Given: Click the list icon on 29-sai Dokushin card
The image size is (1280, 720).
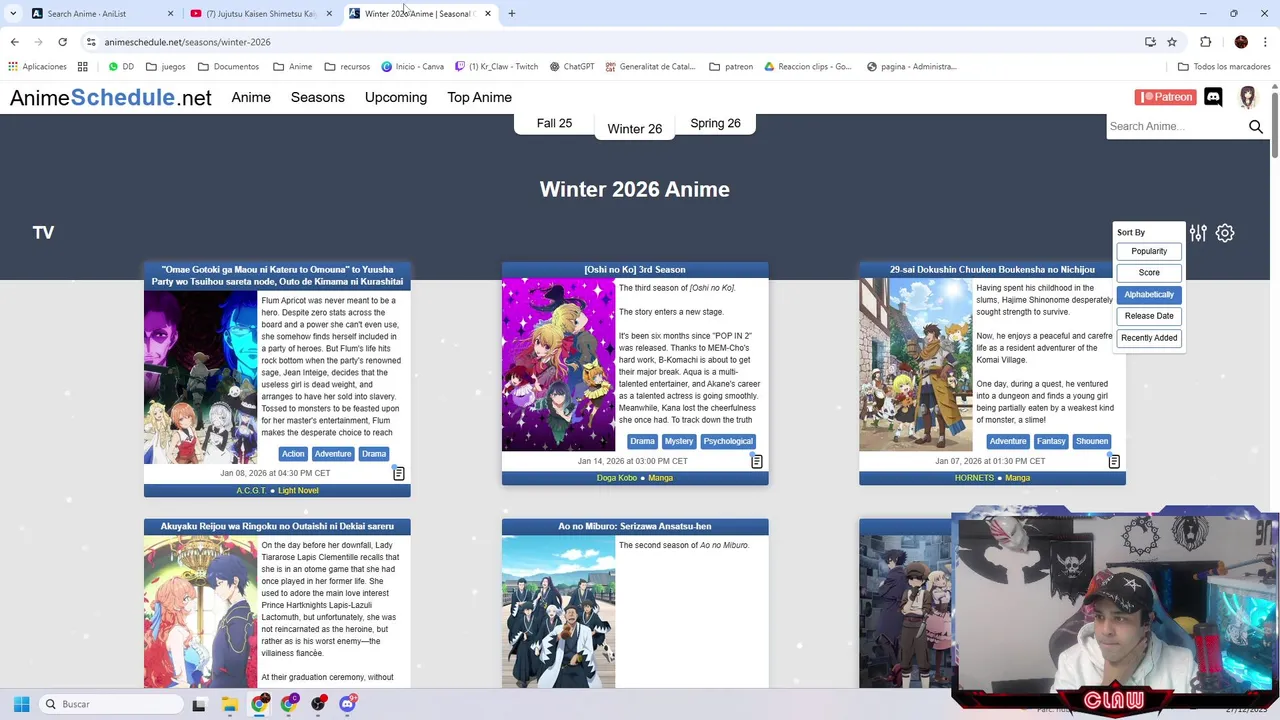Looking at the screenshot, I should tap(1114, 461).
